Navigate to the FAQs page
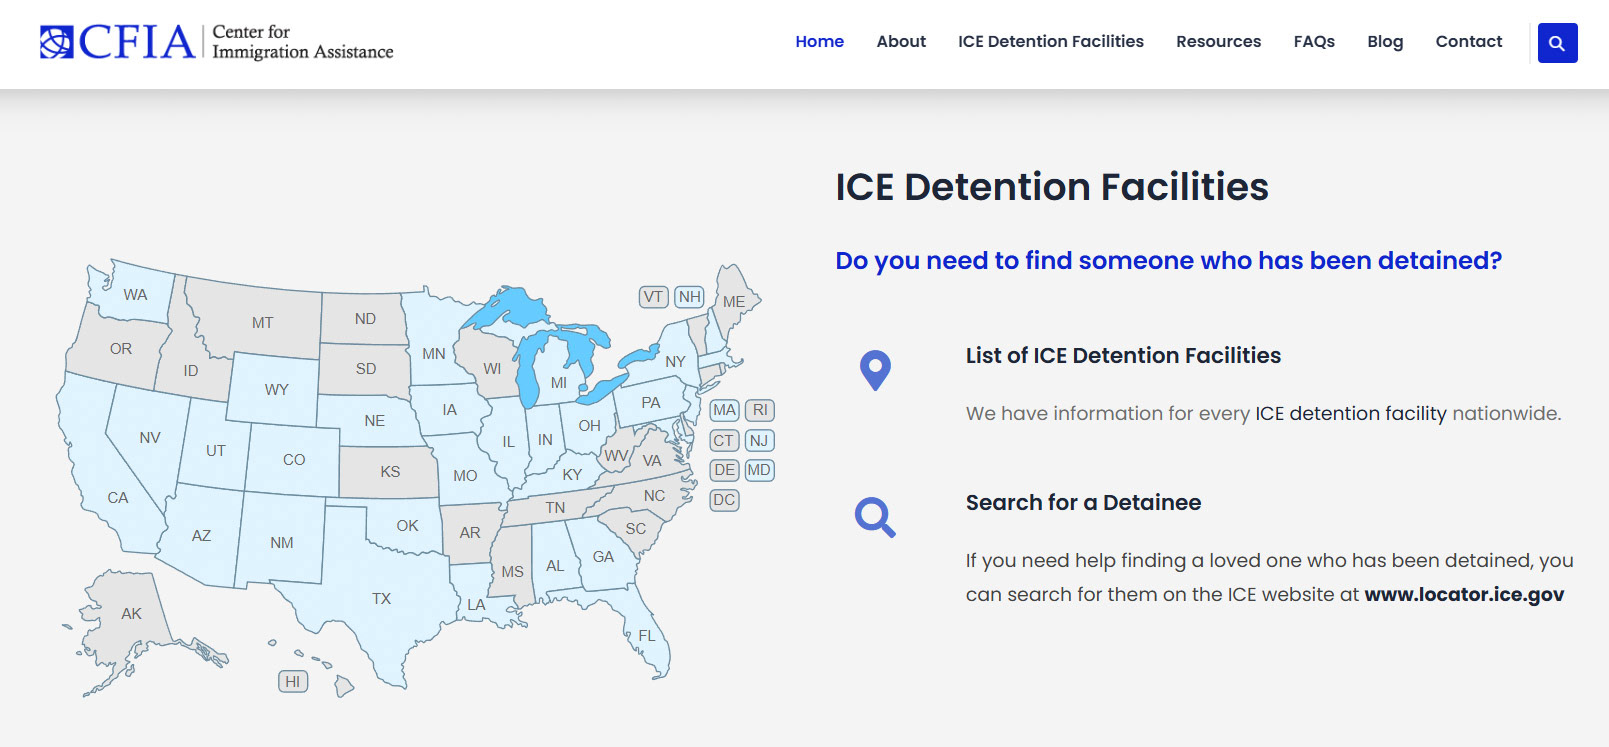This screenshot has height=747, width=1609. click(1314, 41)
